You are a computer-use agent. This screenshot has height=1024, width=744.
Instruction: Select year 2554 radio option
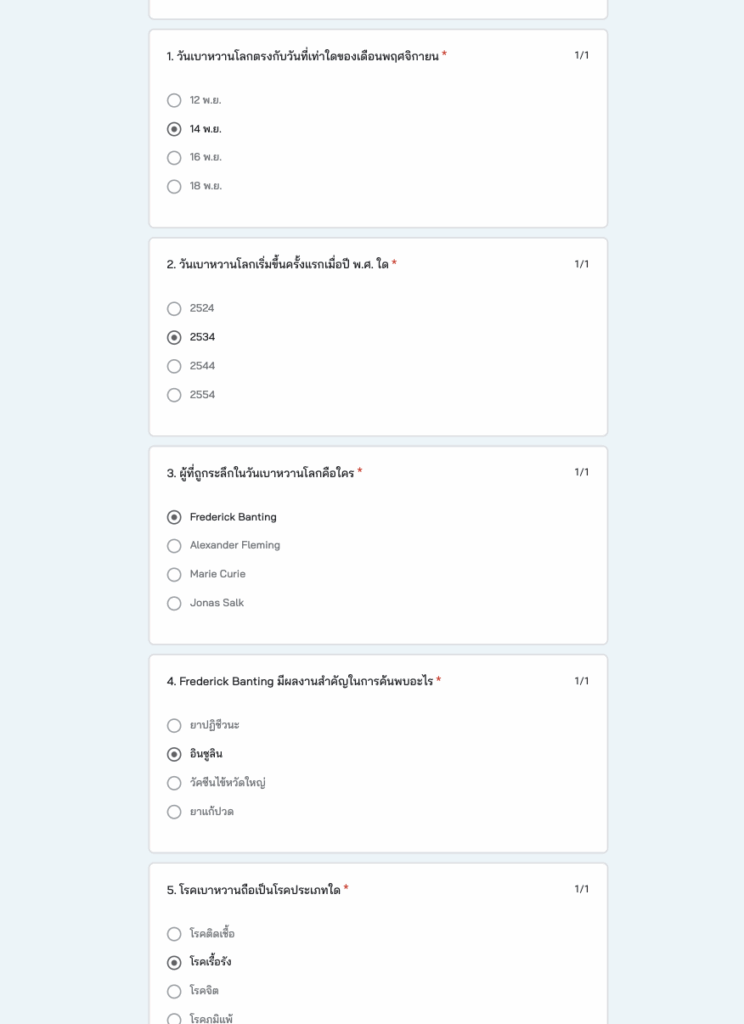click(174, 395)
